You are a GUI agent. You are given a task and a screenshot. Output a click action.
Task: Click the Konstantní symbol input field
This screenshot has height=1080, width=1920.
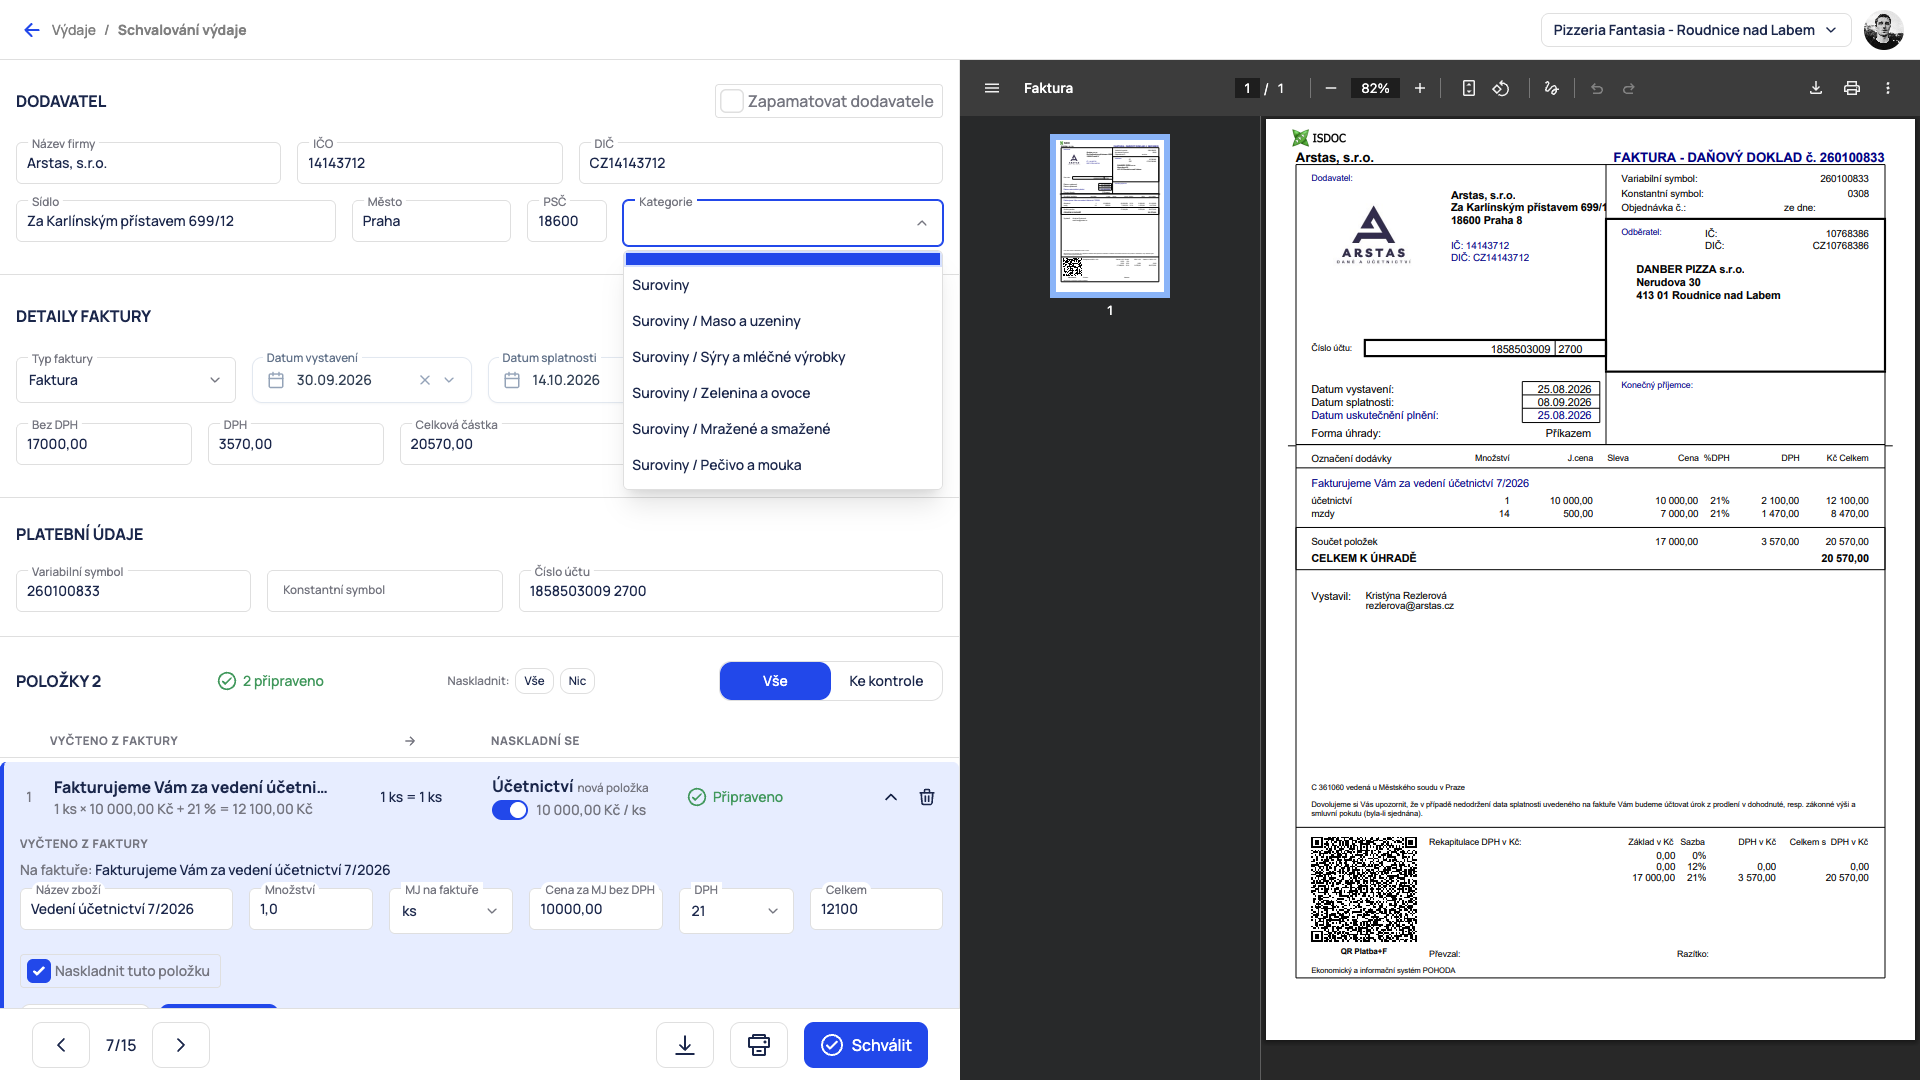click(x=385, y=591)
